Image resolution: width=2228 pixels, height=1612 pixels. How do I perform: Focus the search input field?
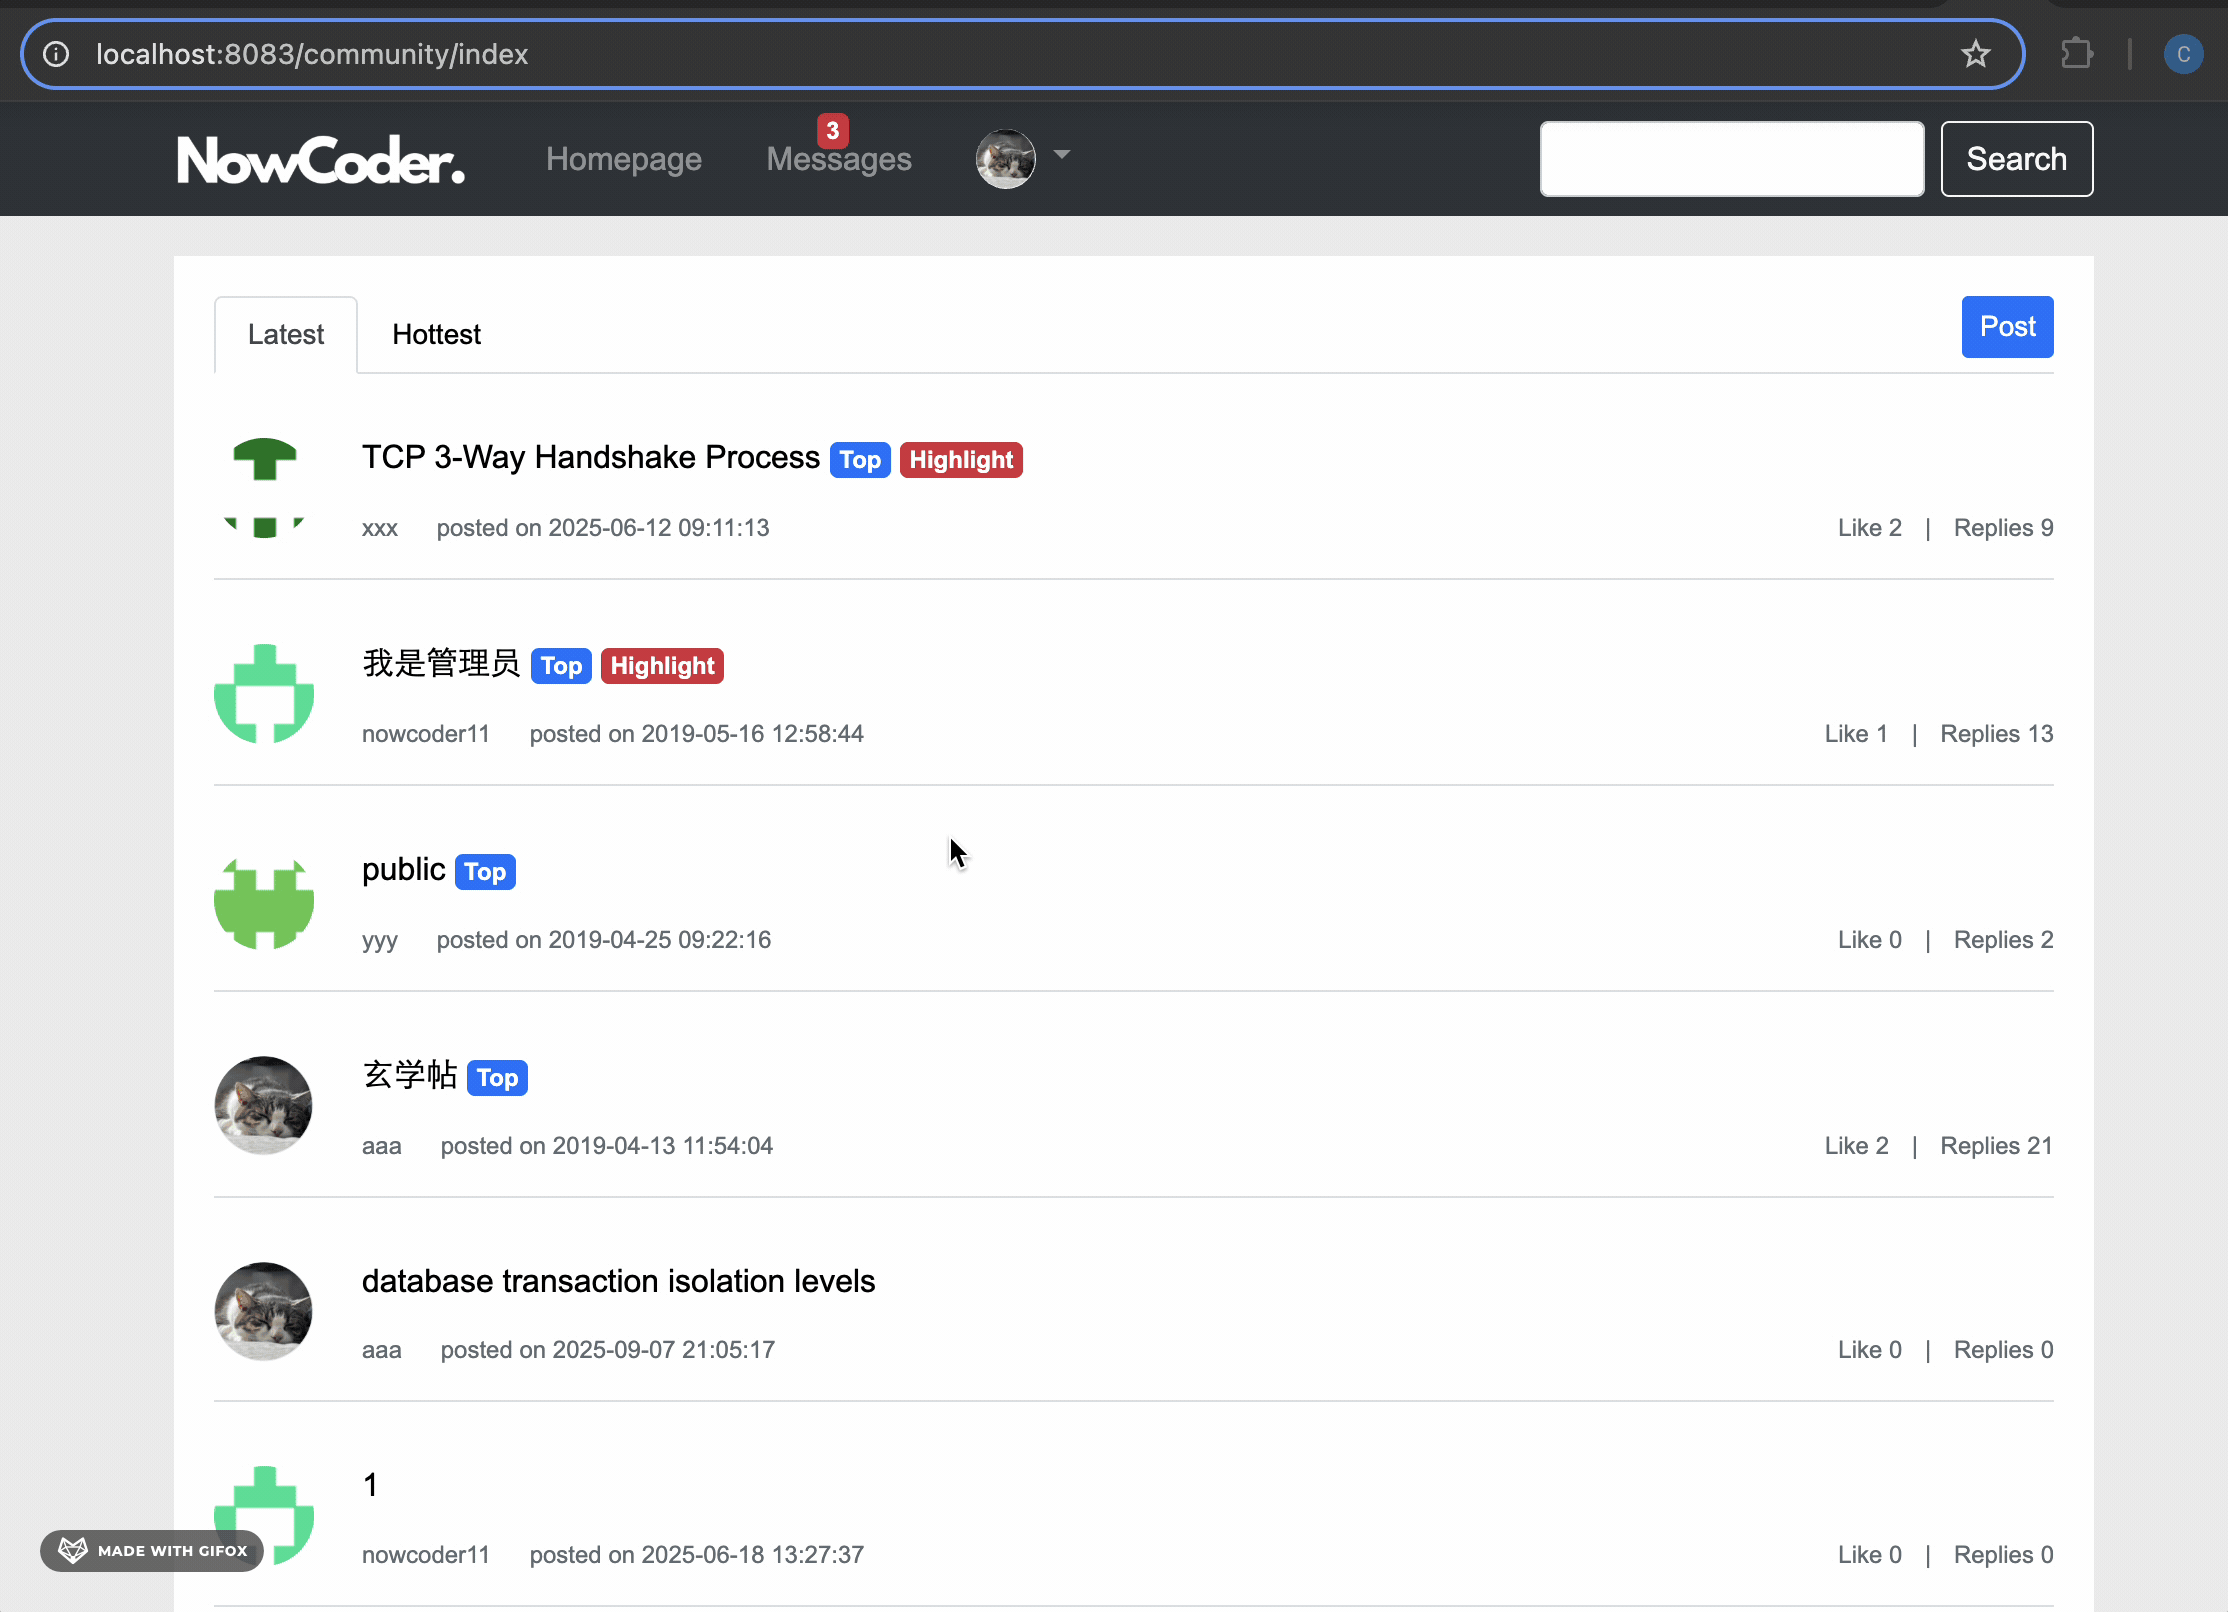(x=1731, y=160)
